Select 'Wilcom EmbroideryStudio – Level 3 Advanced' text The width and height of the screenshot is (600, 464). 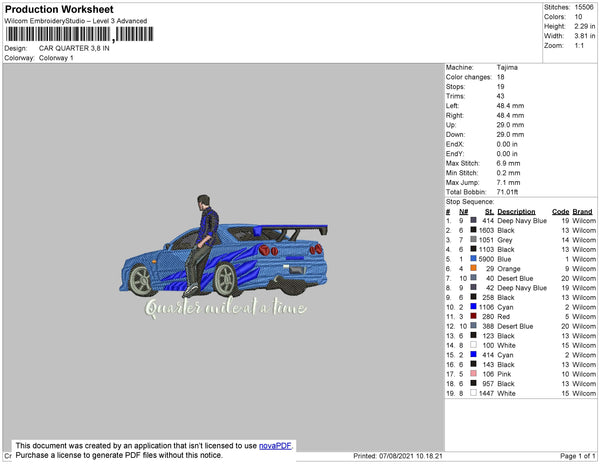[76, 21]
